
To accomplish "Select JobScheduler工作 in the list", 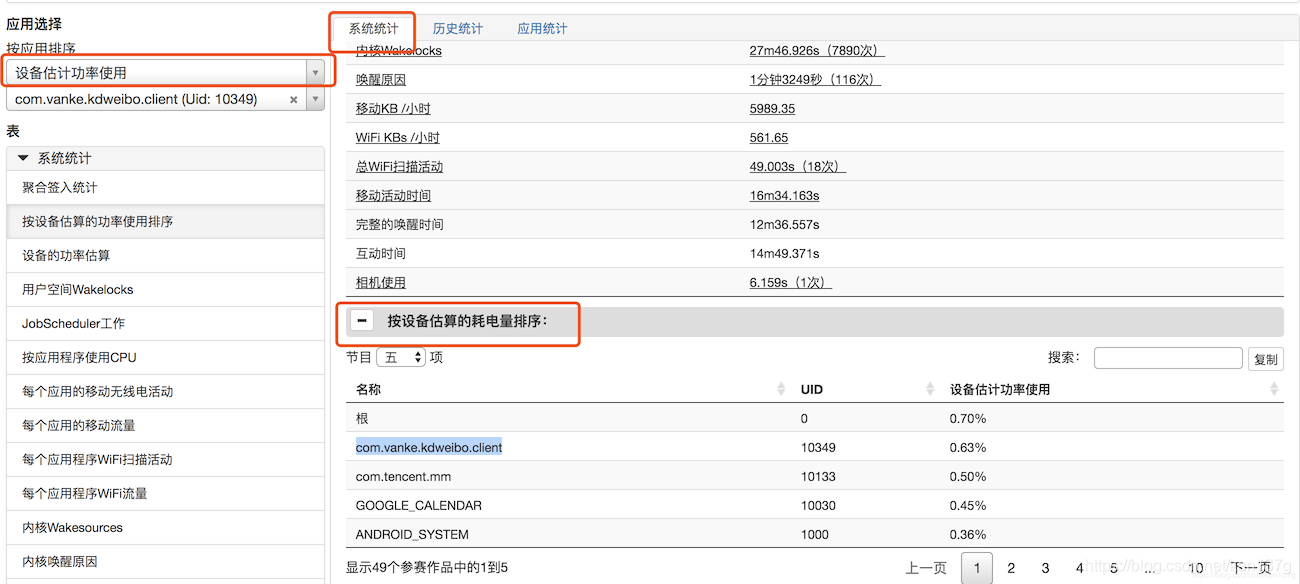I will 165,324.
